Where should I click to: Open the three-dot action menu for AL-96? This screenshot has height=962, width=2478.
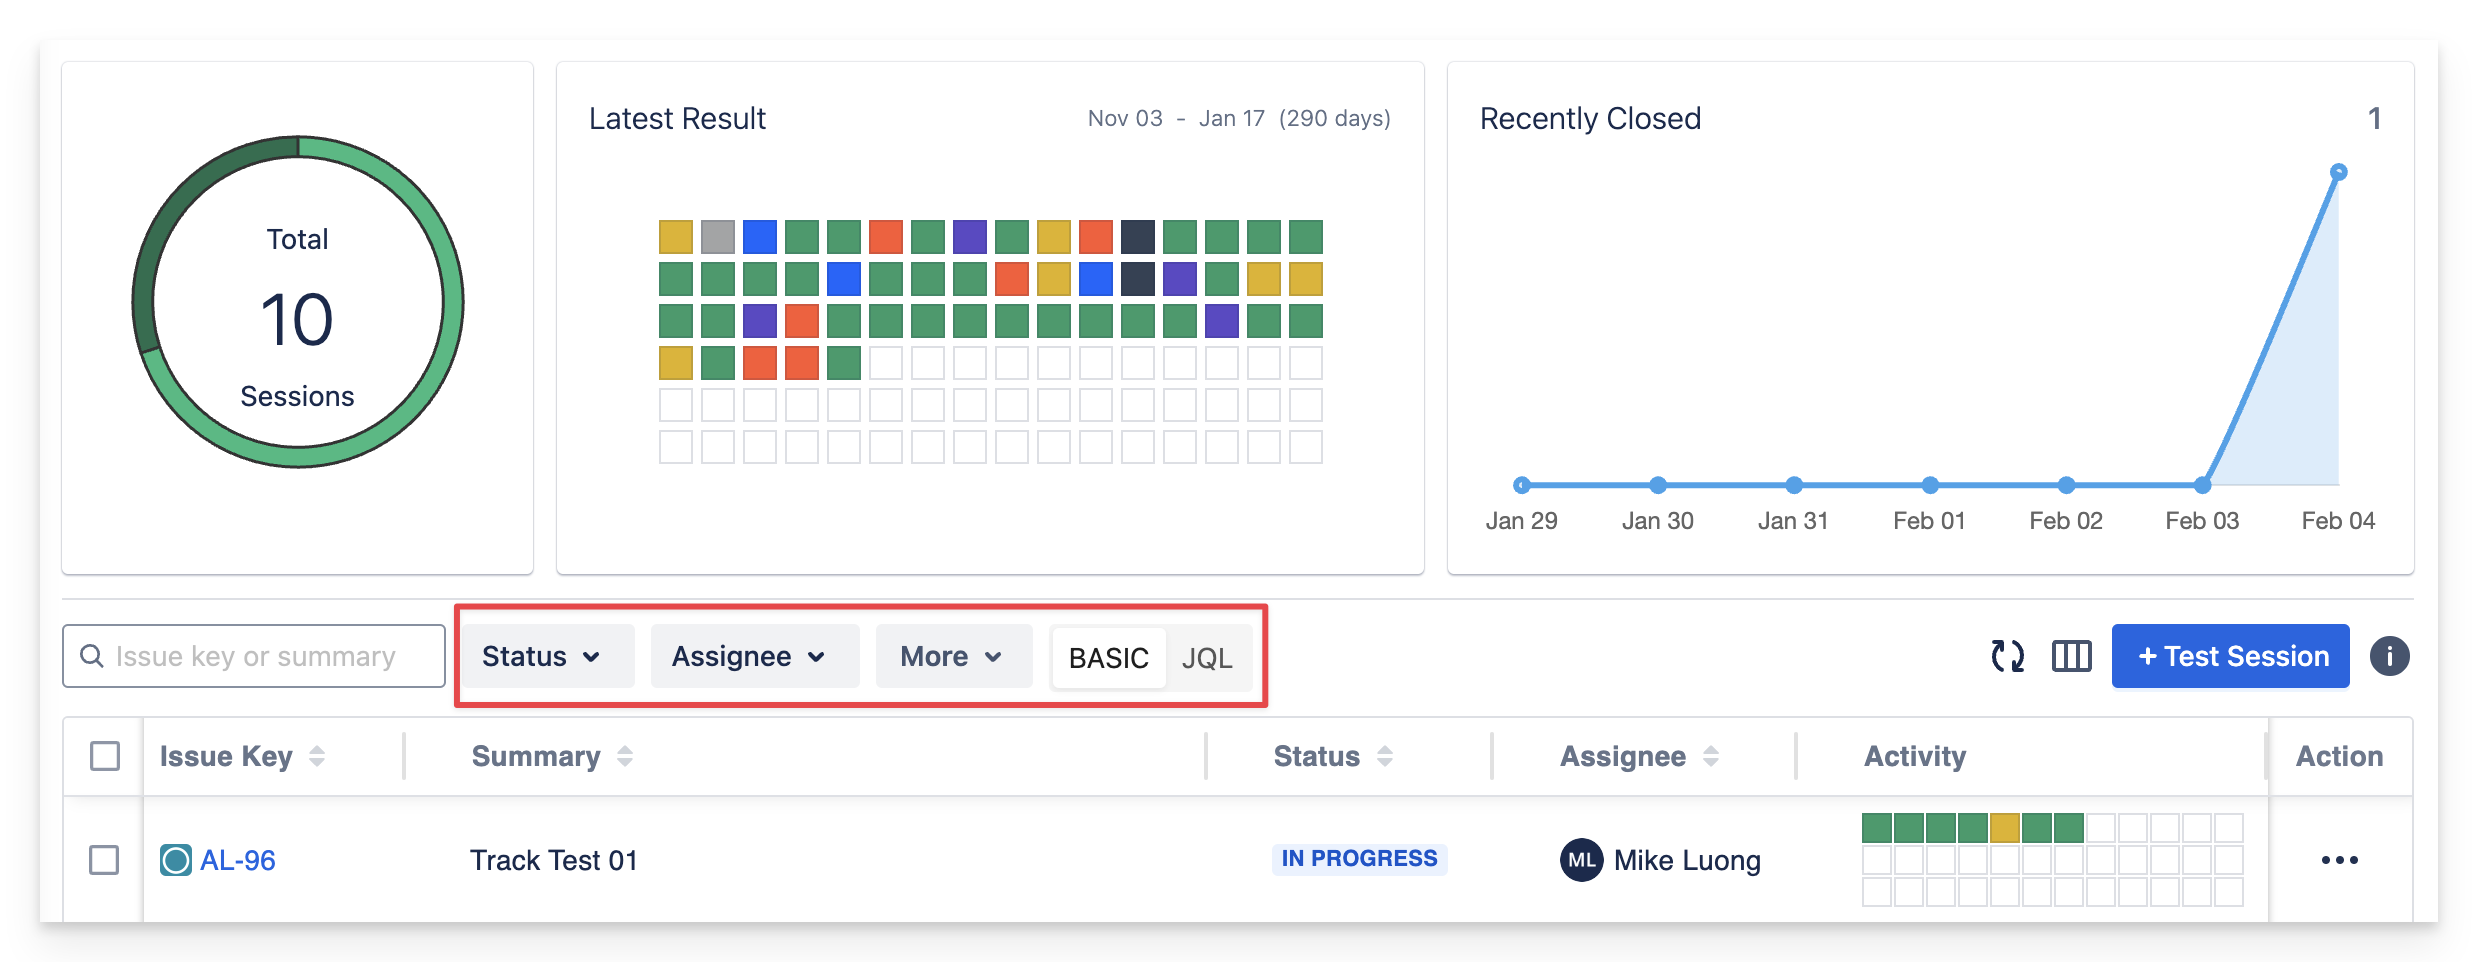(2339, 860)
